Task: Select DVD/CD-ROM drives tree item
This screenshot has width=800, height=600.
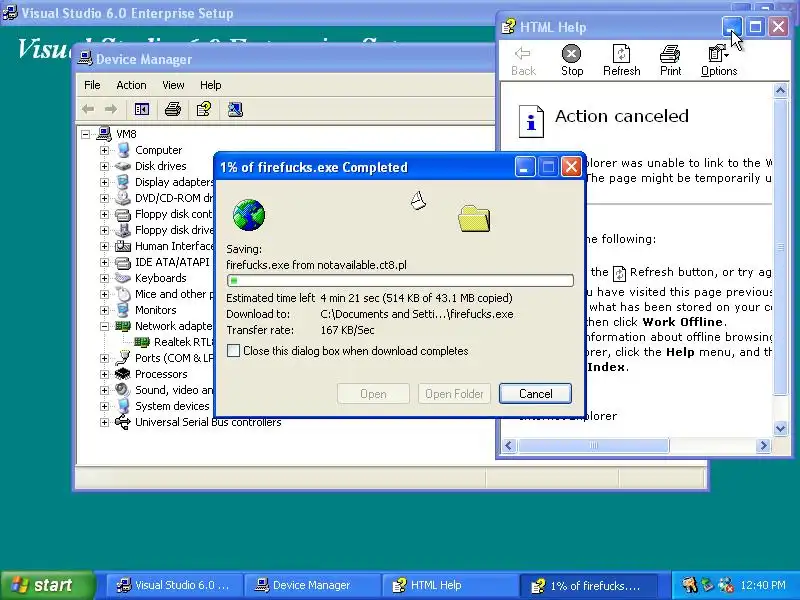Action: coord(174,198)
